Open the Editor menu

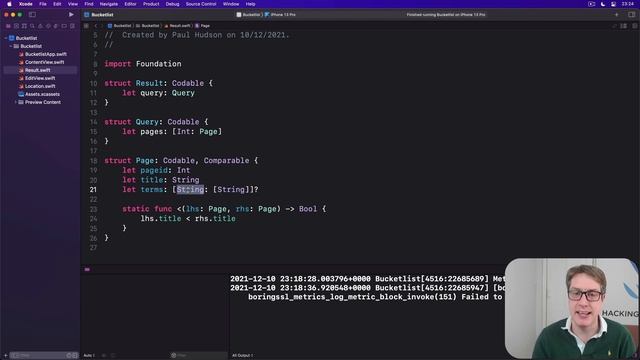[x=130, y=4]
